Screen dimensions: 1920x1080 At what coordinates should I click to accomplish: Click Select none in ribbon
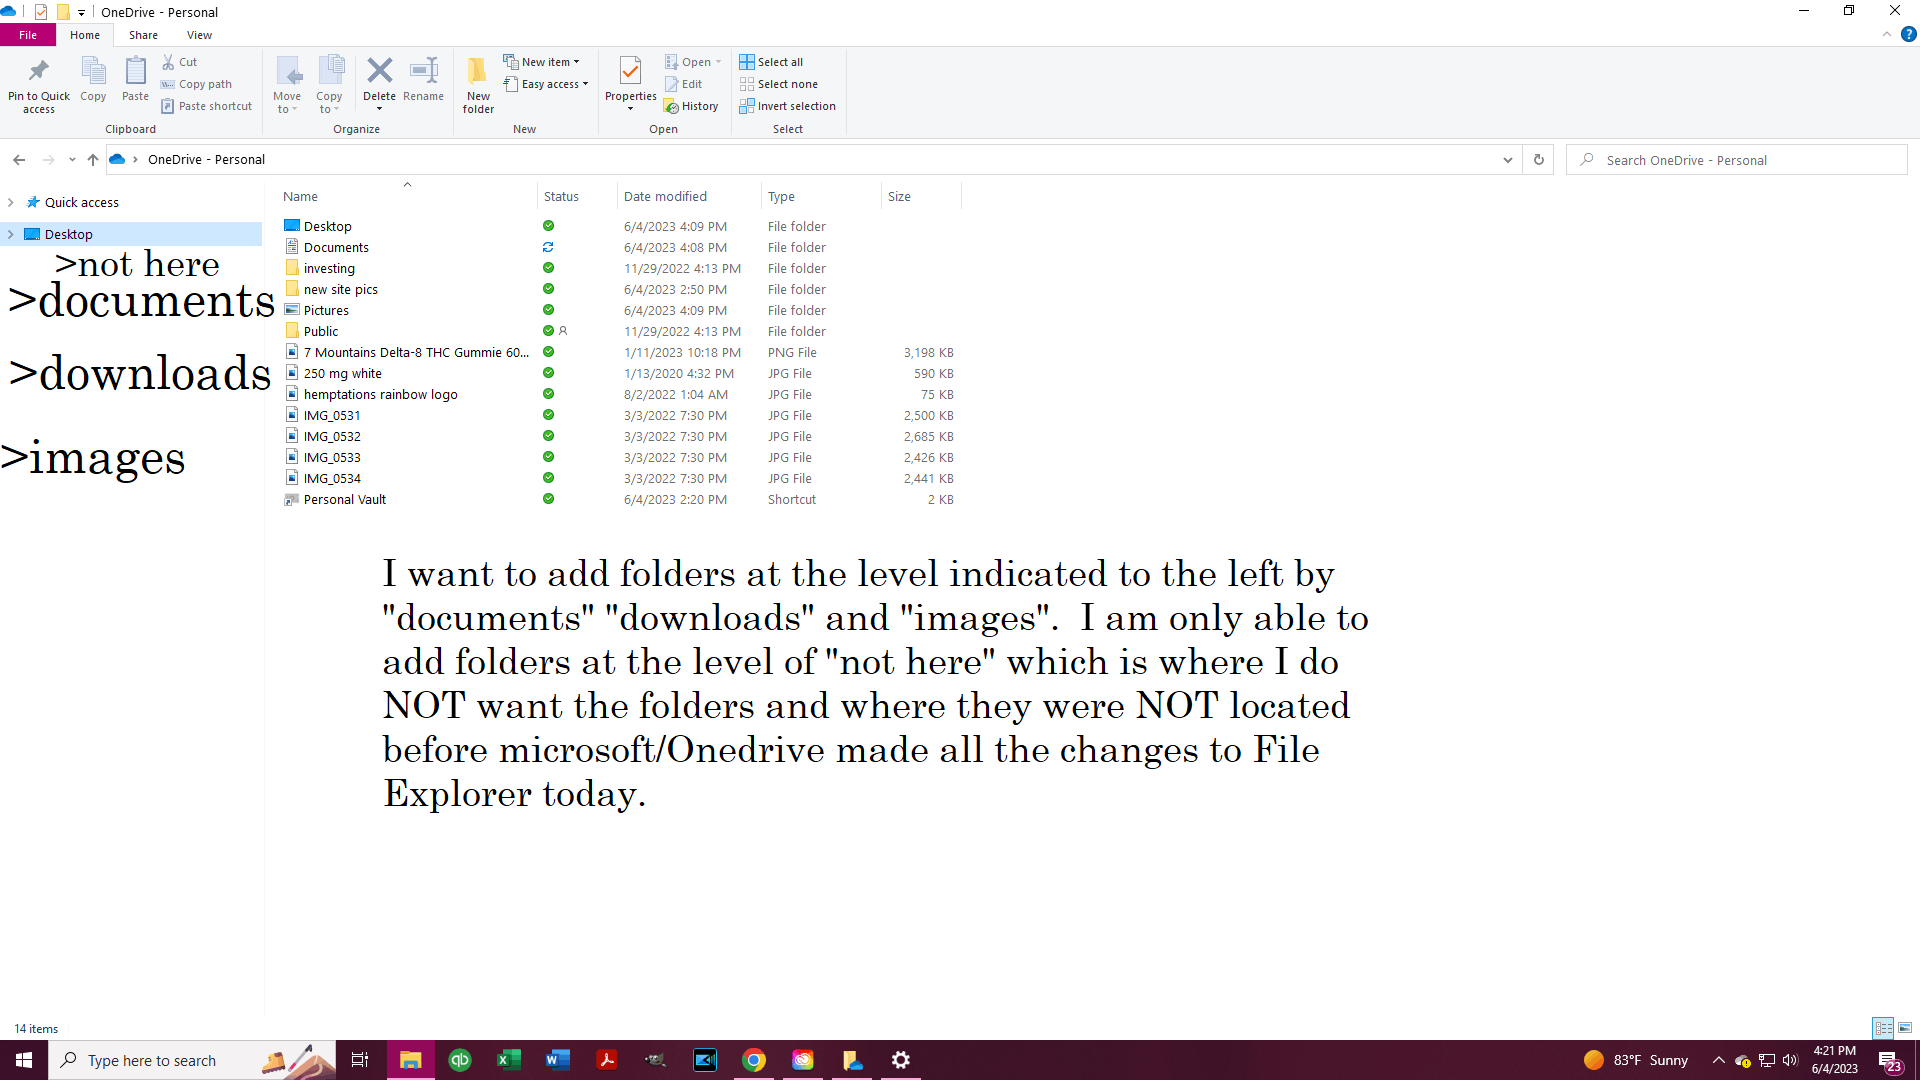pos(779,84)
